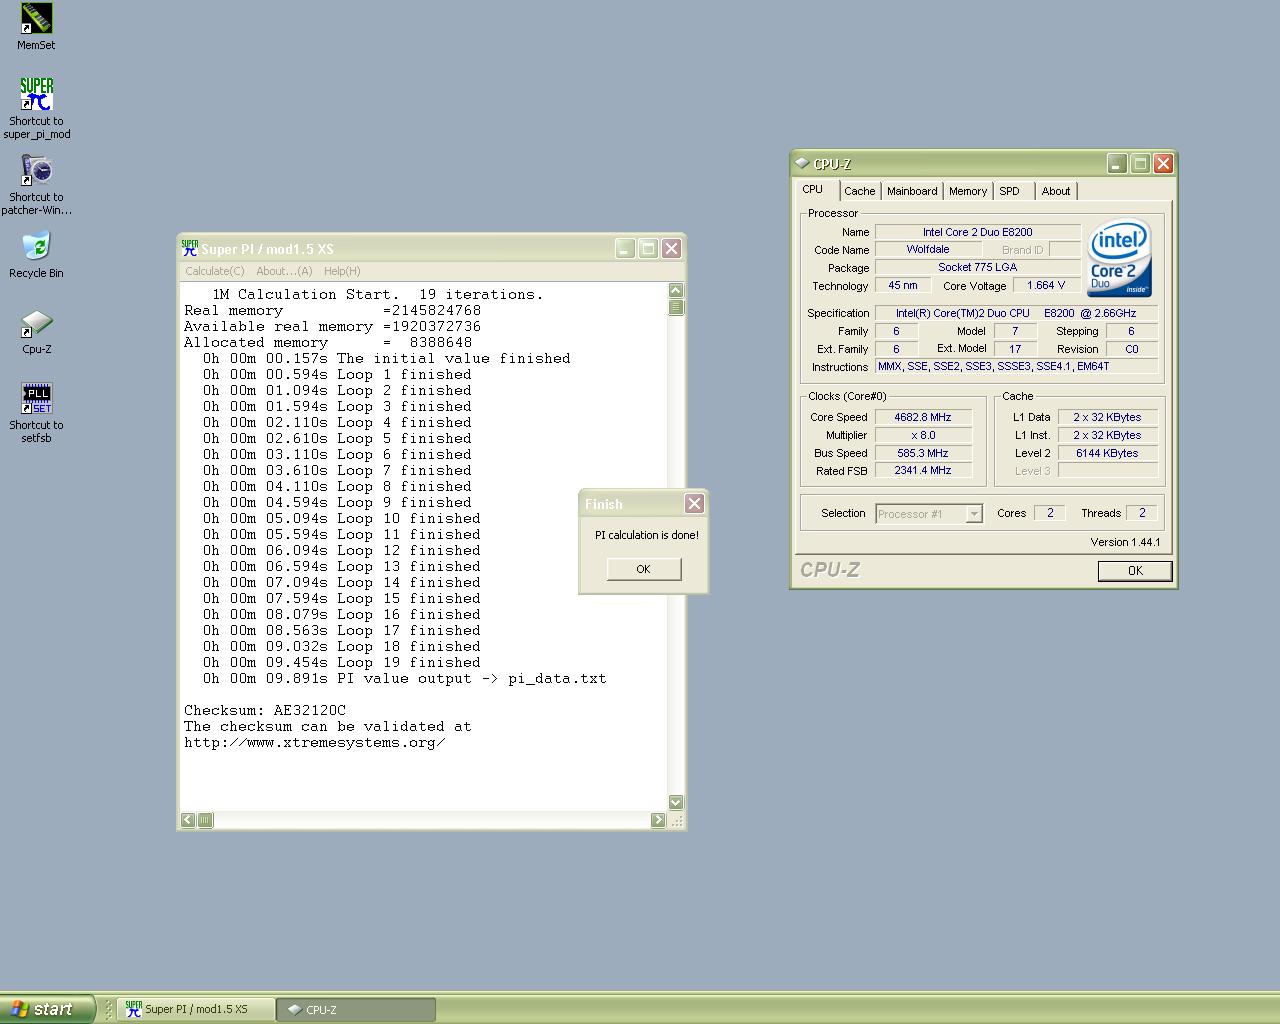Click the Multiplier value x 8.0
The image size is (1280, 1024).
coord(923,435)
